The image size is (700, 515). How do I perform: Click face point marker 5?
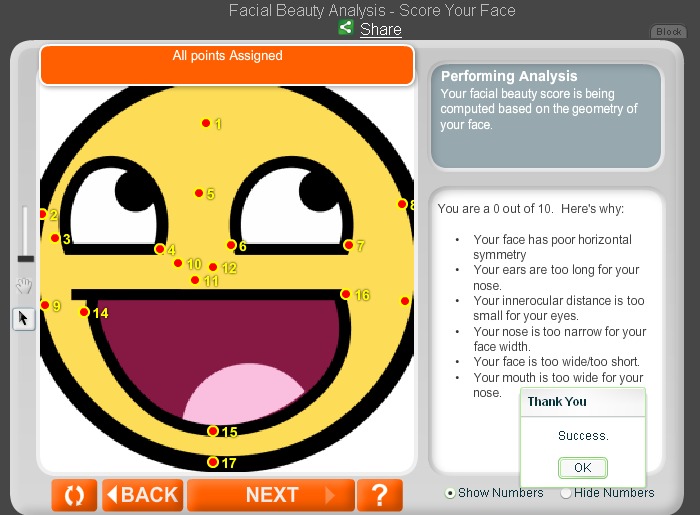click(x=199, y=193)
